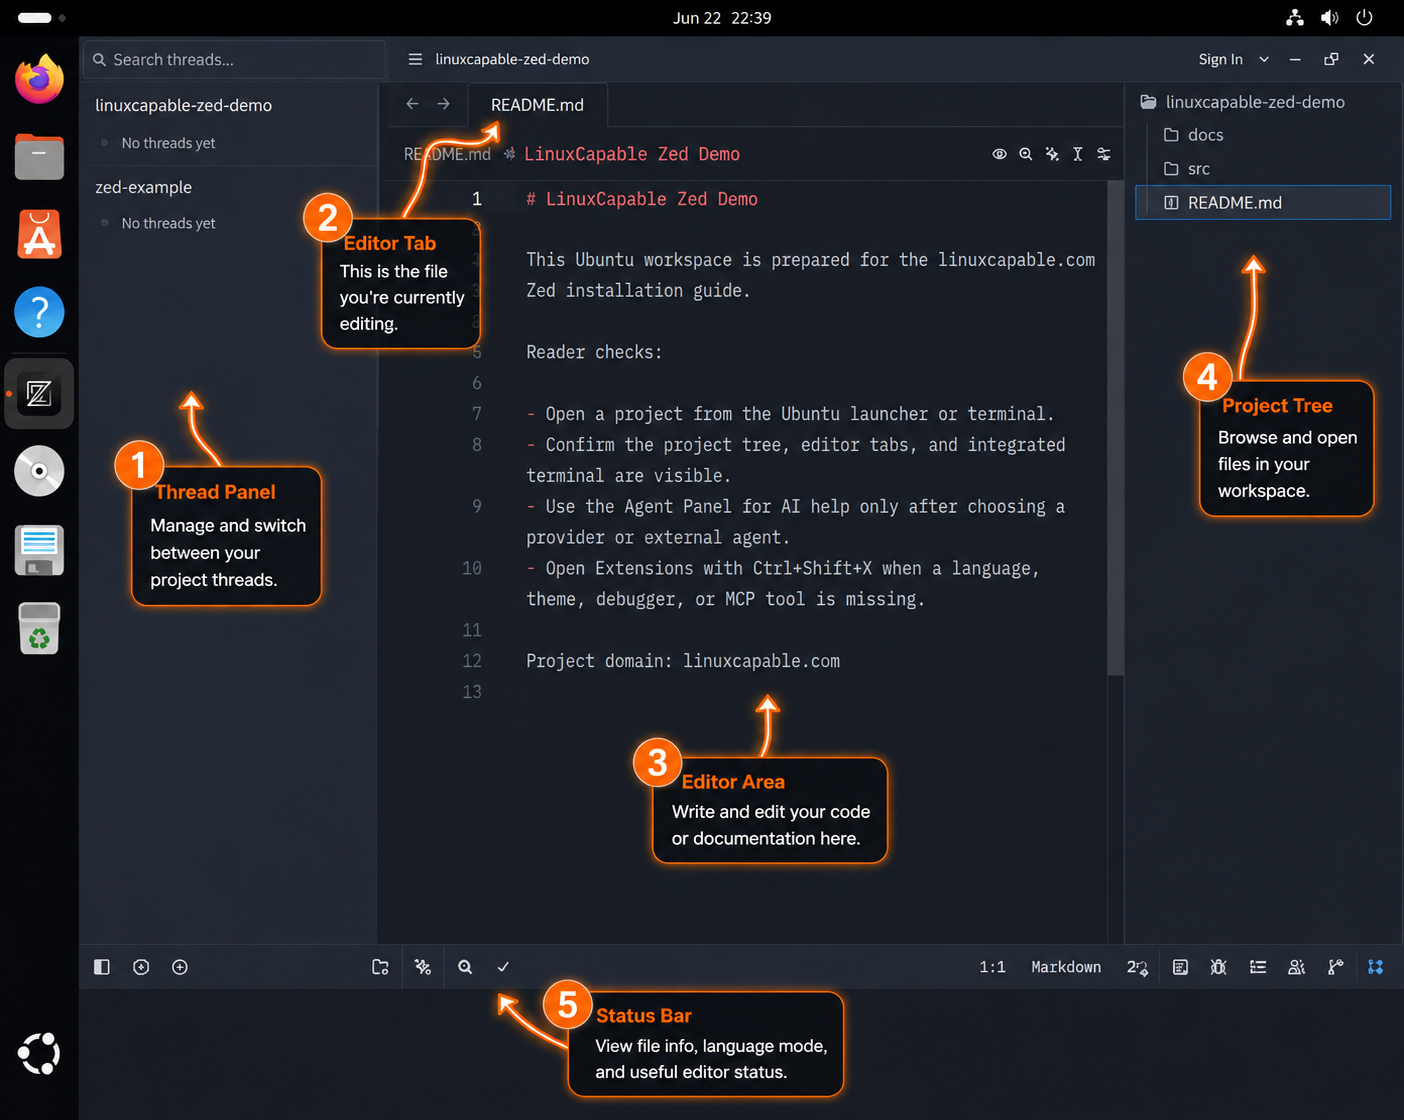This screenshot has height=1120, width=1404.
Task: Open the power menu icon in top bar
Action: coord(1364,18)
